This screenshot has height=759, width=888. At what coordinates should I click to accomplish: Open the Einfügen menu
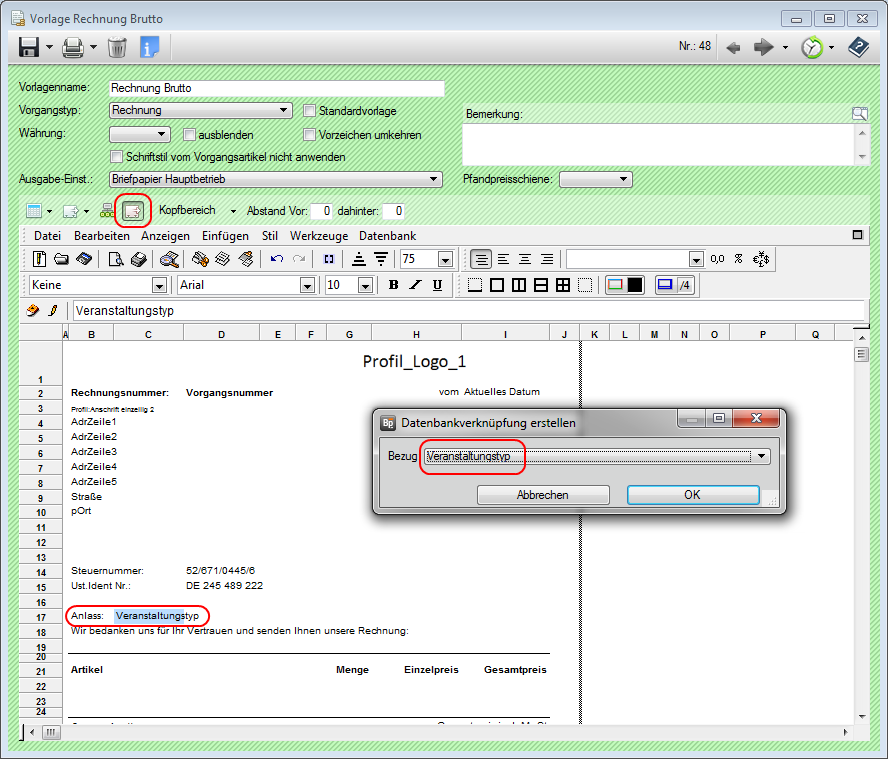[225, 236]
